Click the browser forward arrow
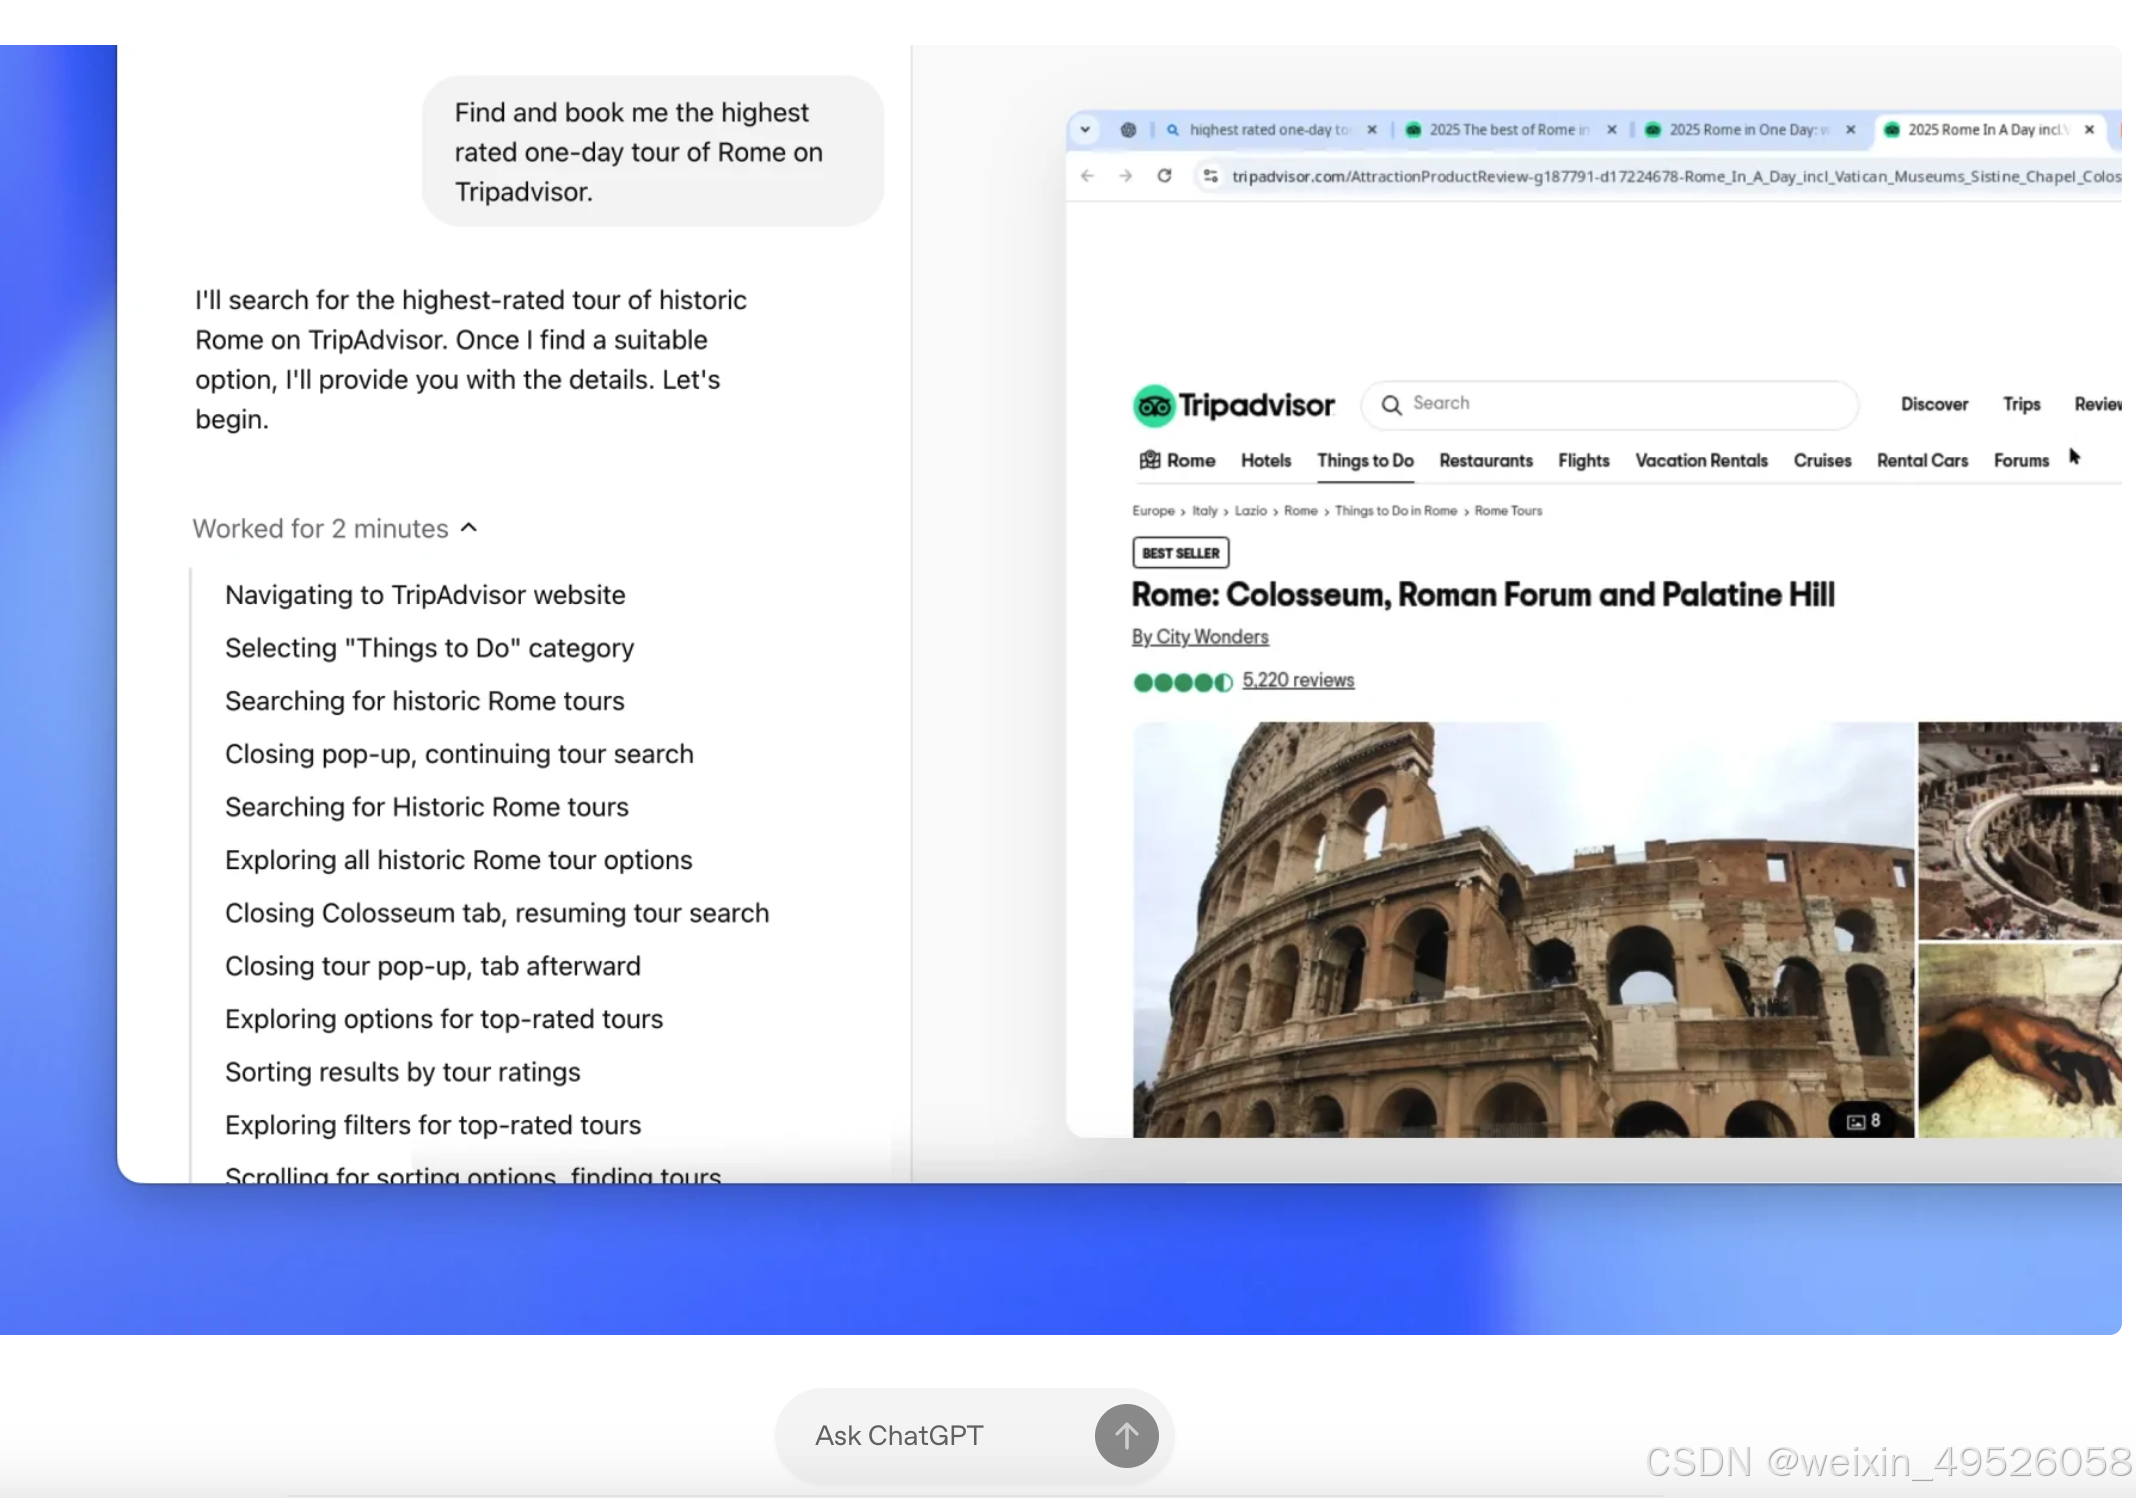The width and height of the screenshot is (2136, 1498). [1126, 176]
